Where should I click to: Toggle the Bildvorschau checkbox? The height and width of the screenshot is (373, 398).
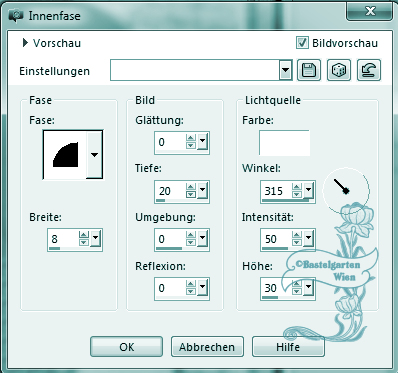[302, 43]
